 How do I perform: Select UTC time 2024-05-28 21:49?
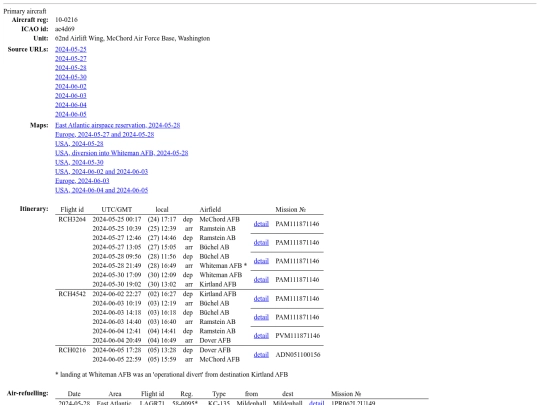click(117, 266)
